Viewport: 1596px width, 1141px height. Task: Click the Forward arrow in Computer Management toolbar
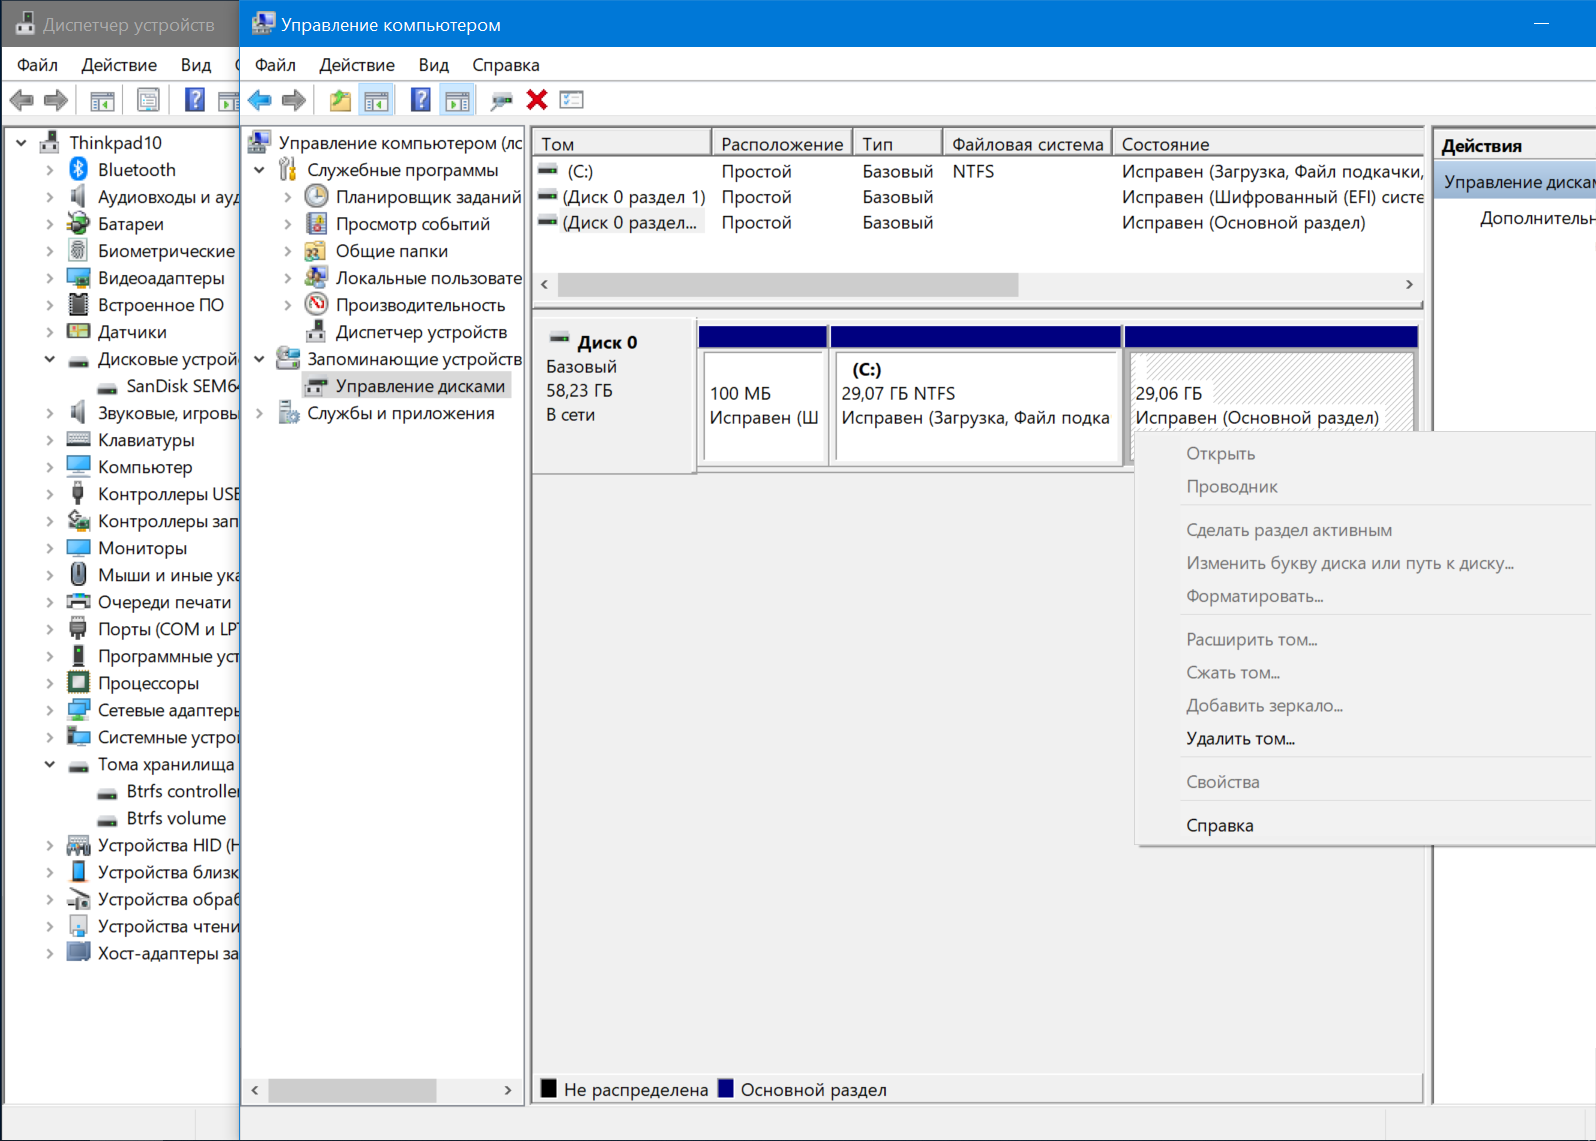click(294, 100)
